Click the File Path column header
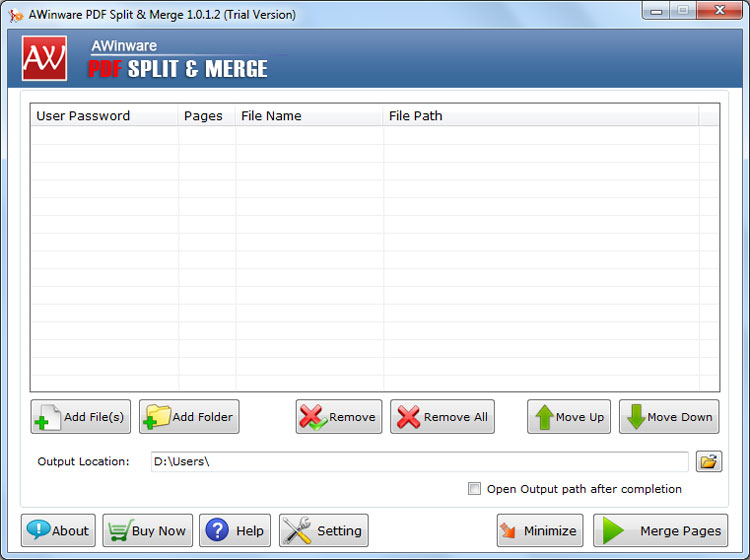This screenshot has height=560, width=750. pos(540,116)
